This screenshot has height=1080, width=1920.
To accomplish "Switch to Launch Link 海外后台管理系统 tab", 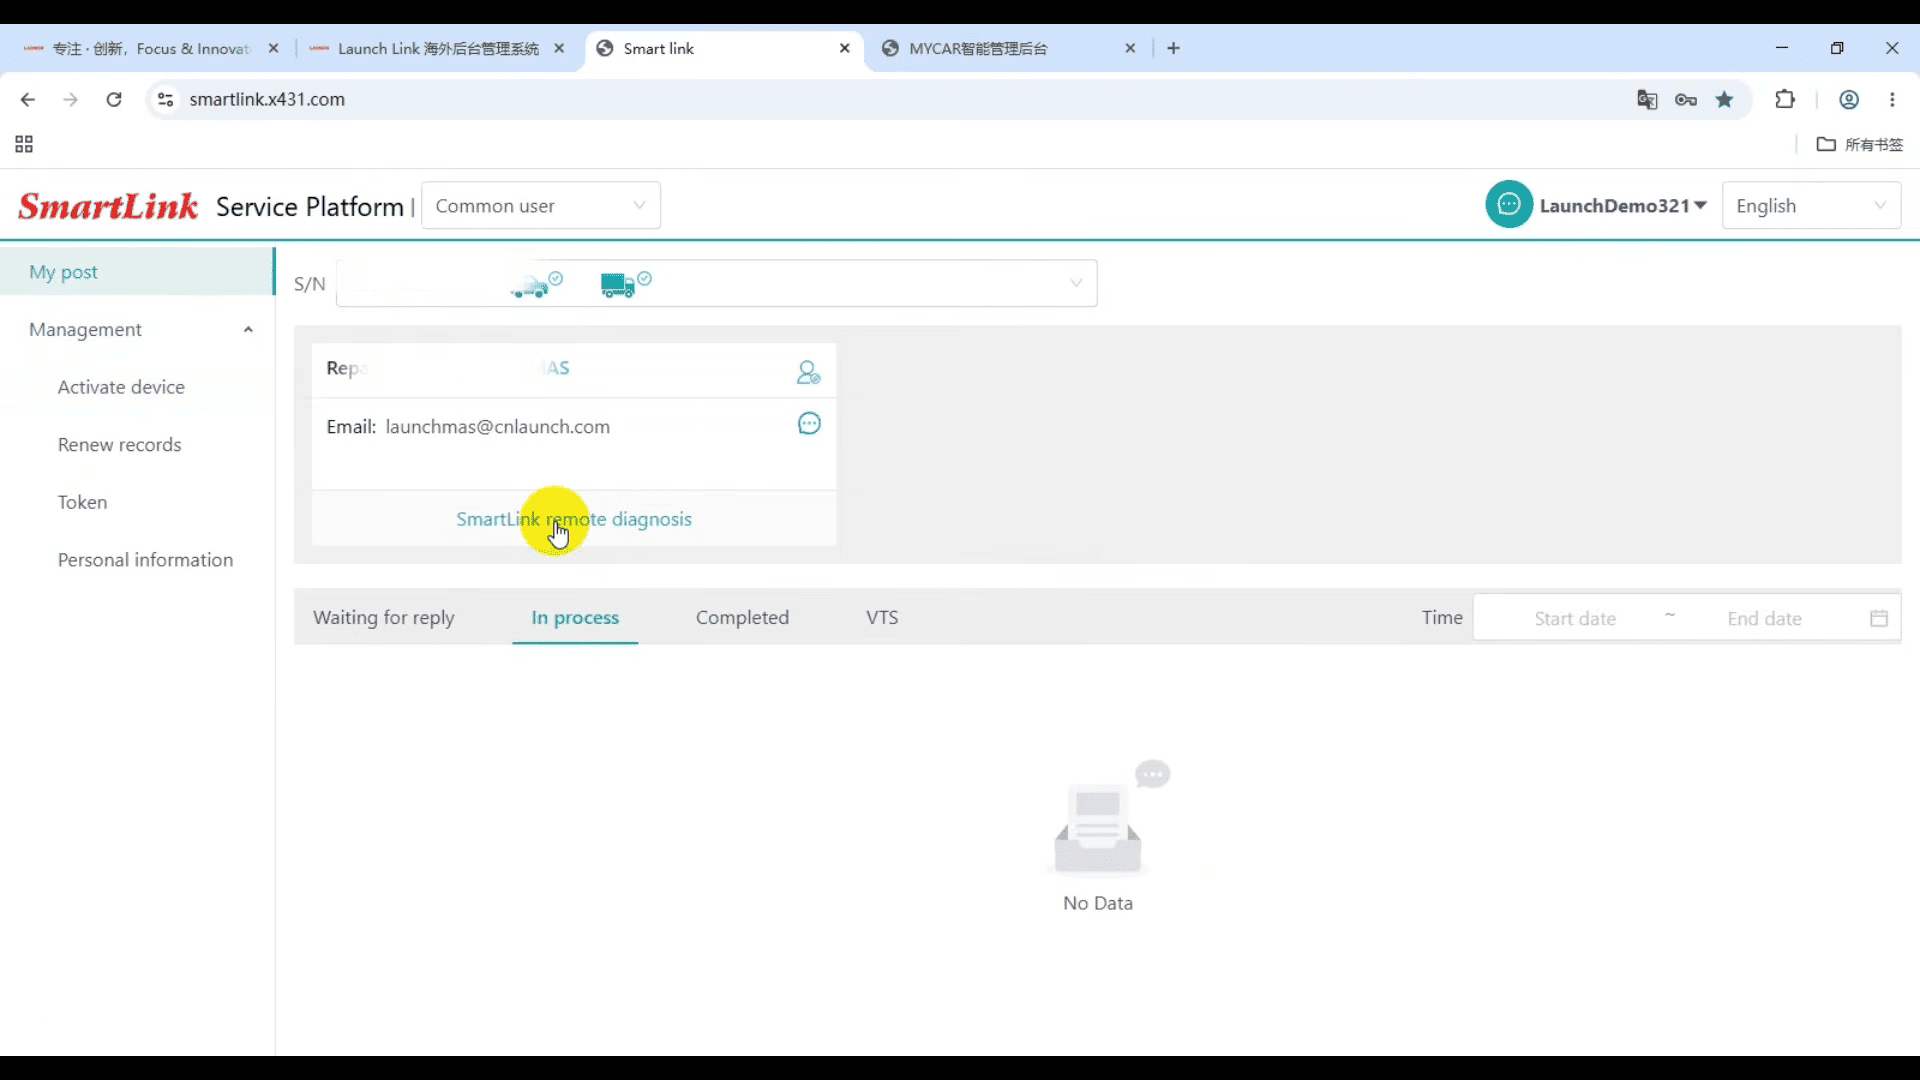I will click(x=438, y=48).
